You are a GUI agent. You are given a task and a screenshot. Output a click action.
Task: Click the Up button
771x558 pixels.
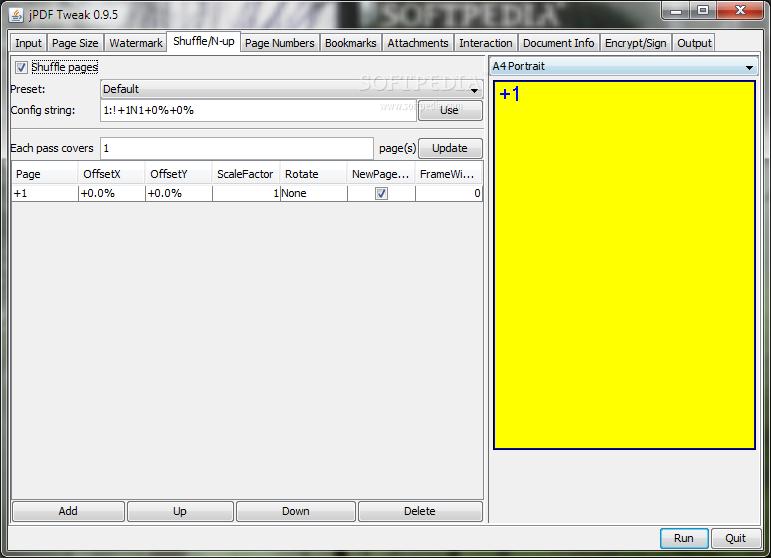[180, 511]
